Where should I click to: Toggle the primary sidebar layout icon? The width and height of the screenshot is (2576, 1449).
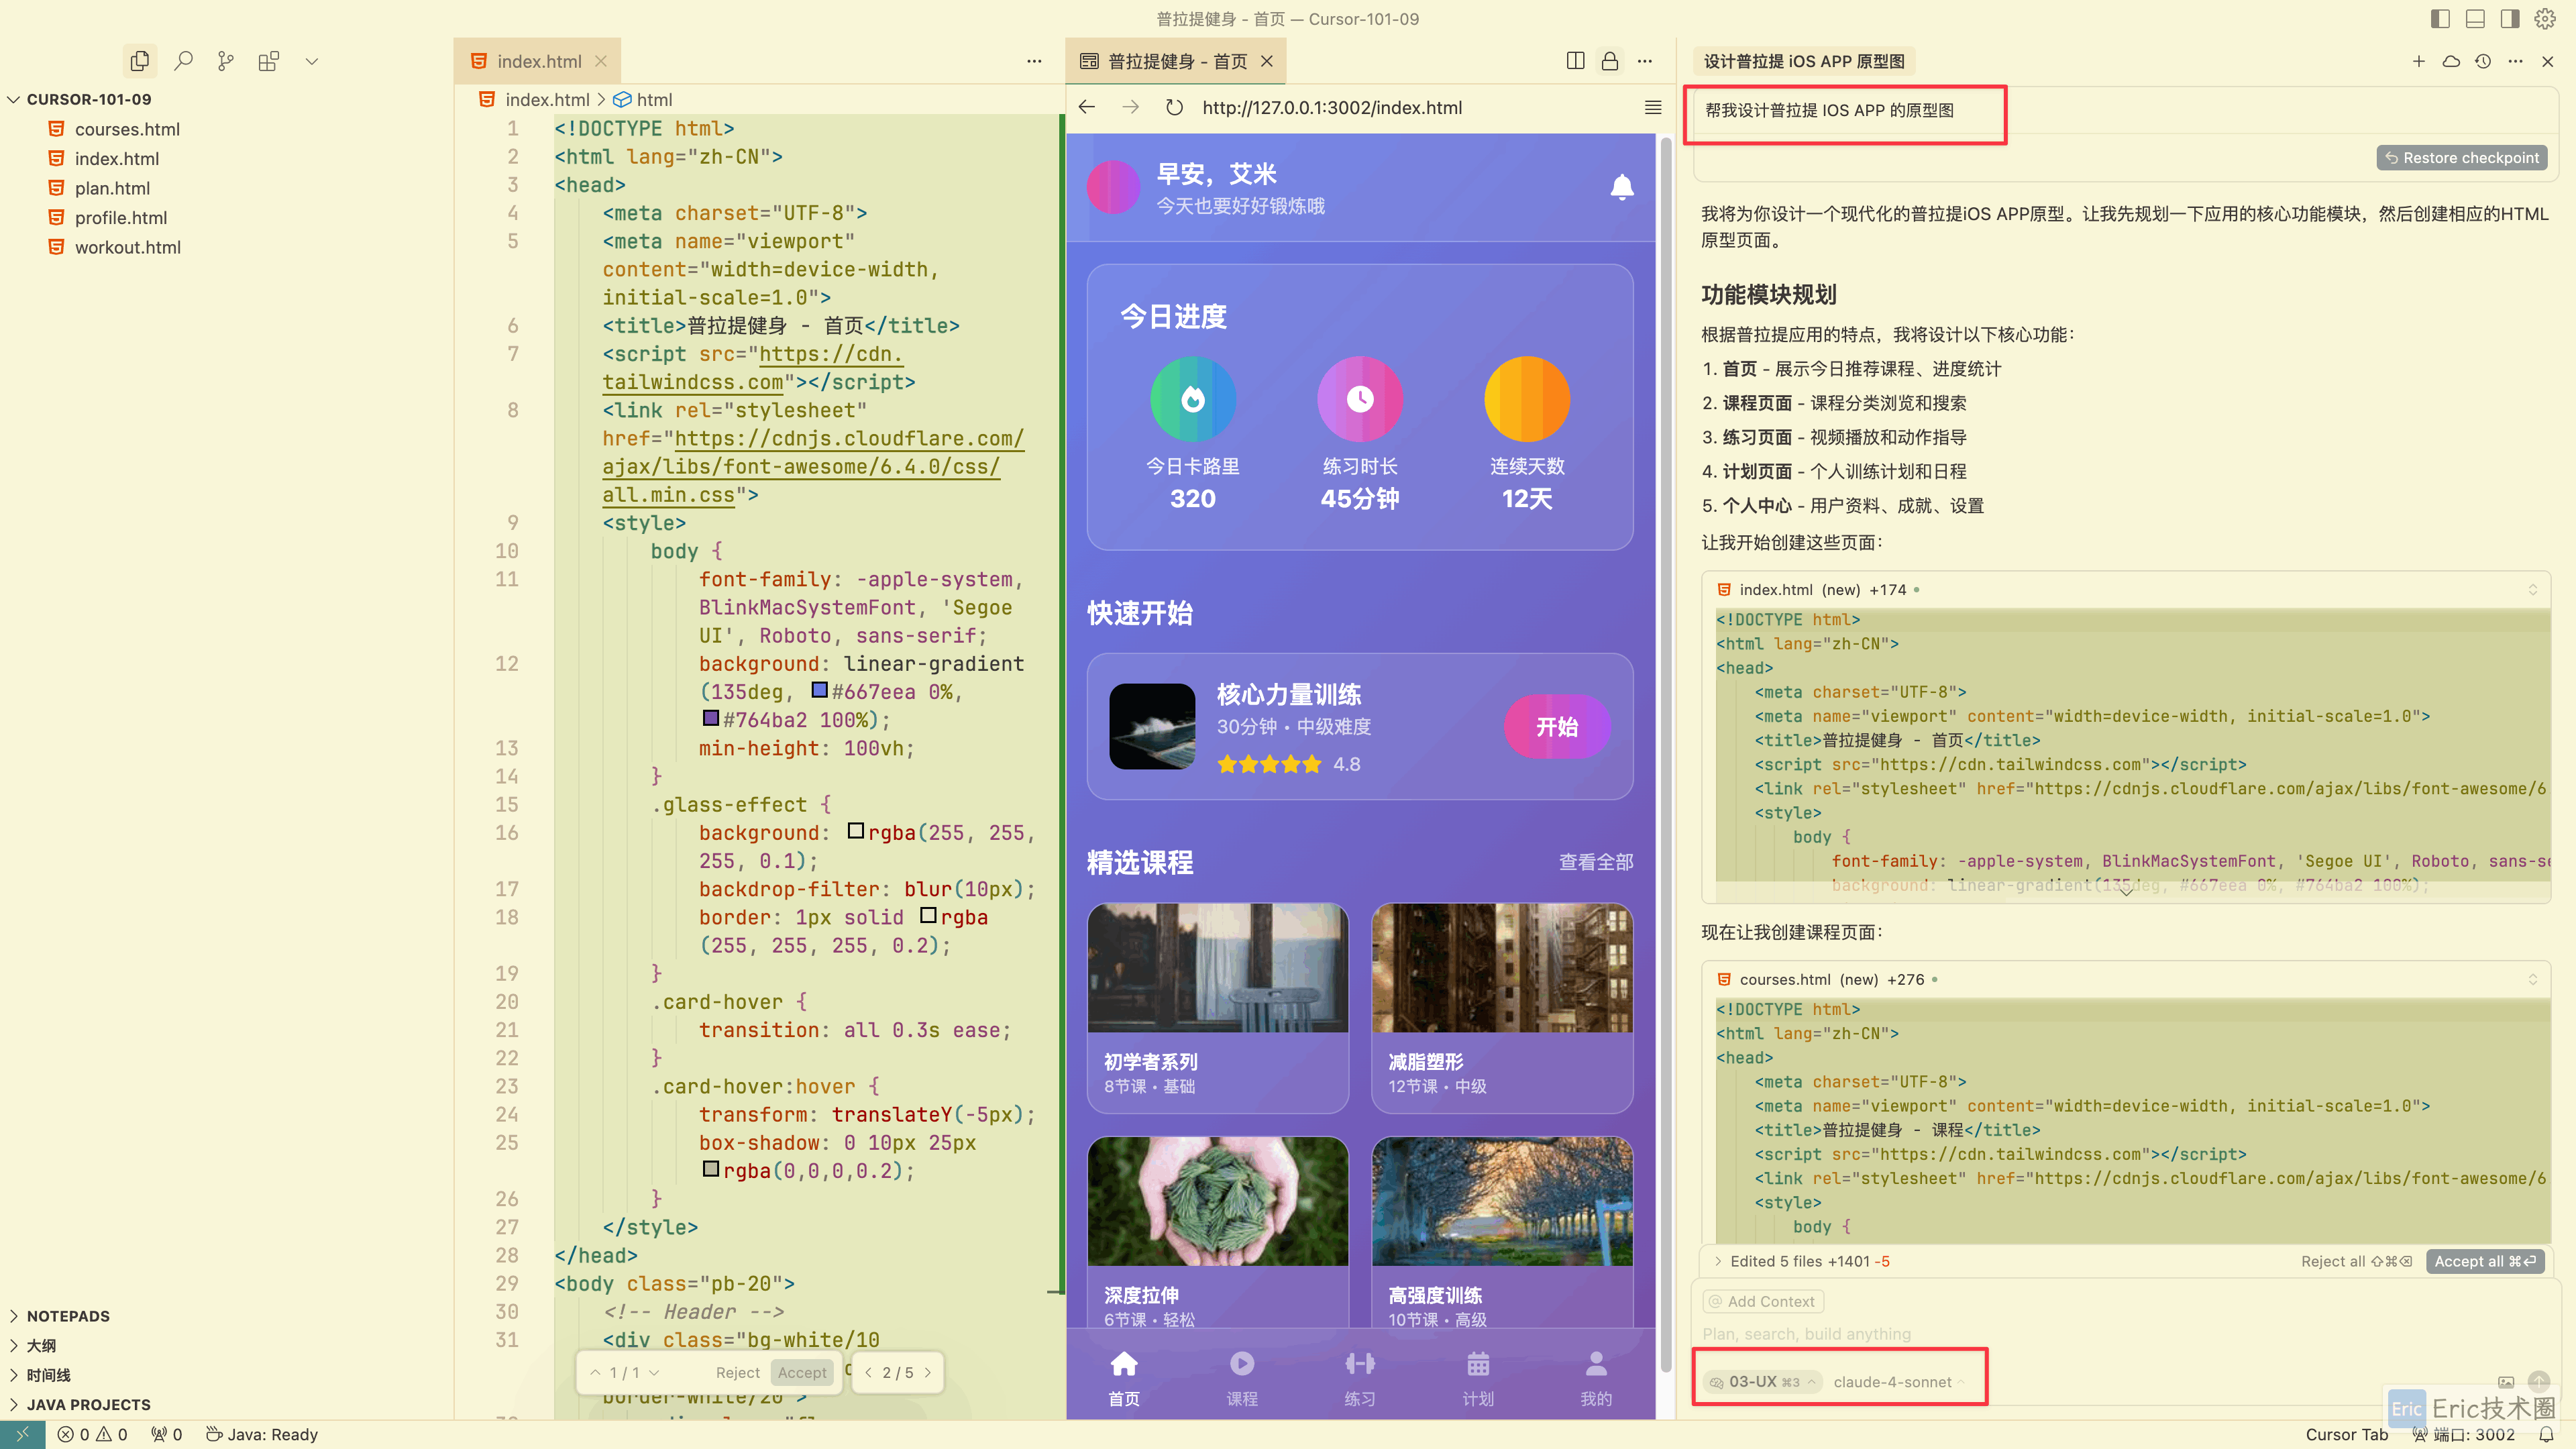click(2440, 19)
